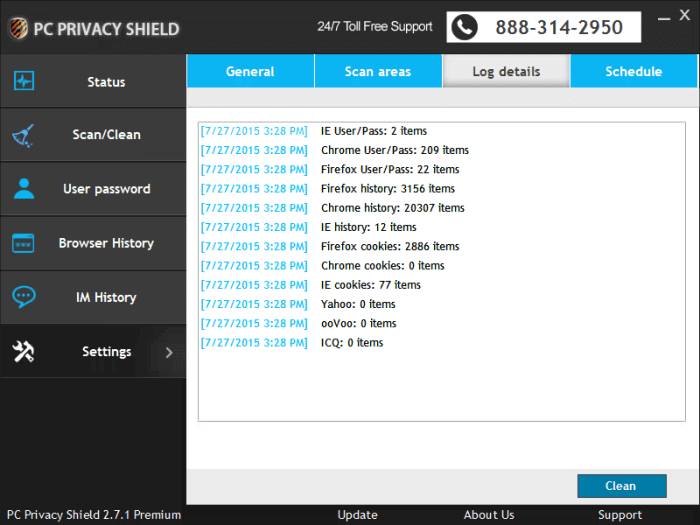This screenshot has width=700, height=525.
Task: Select 'Firefox User/Pass: 22 items' log entry
Action: (x=390, y=169)
